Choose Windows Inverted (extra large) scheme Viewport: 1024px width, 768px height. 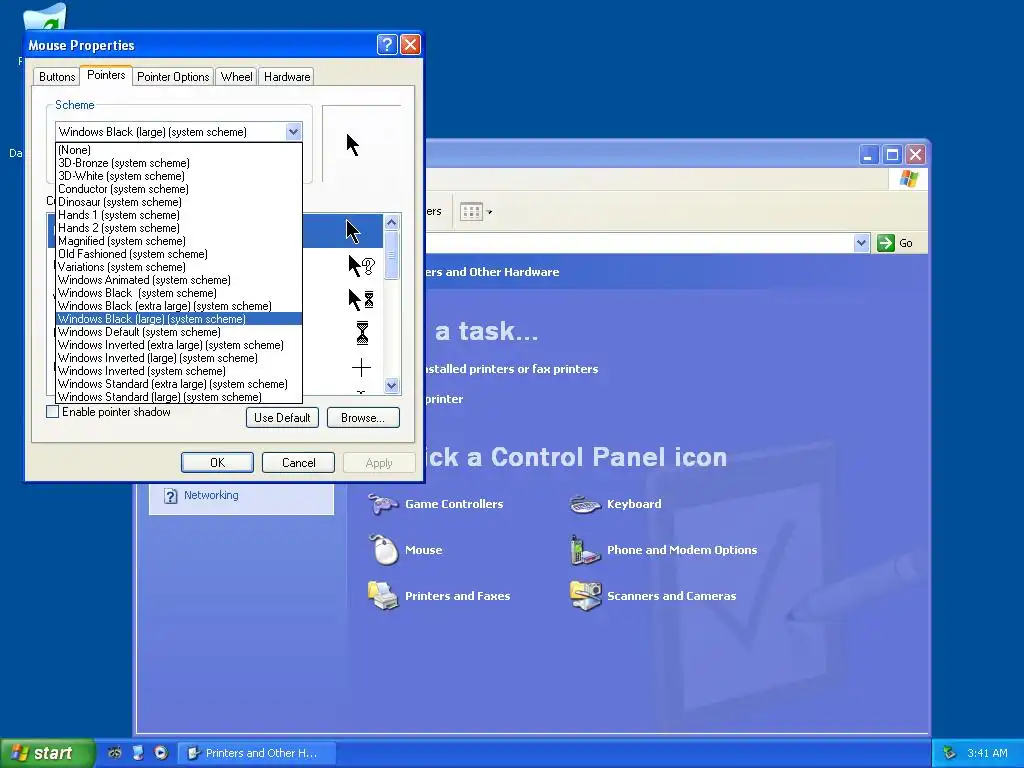(x=178, y=345)
